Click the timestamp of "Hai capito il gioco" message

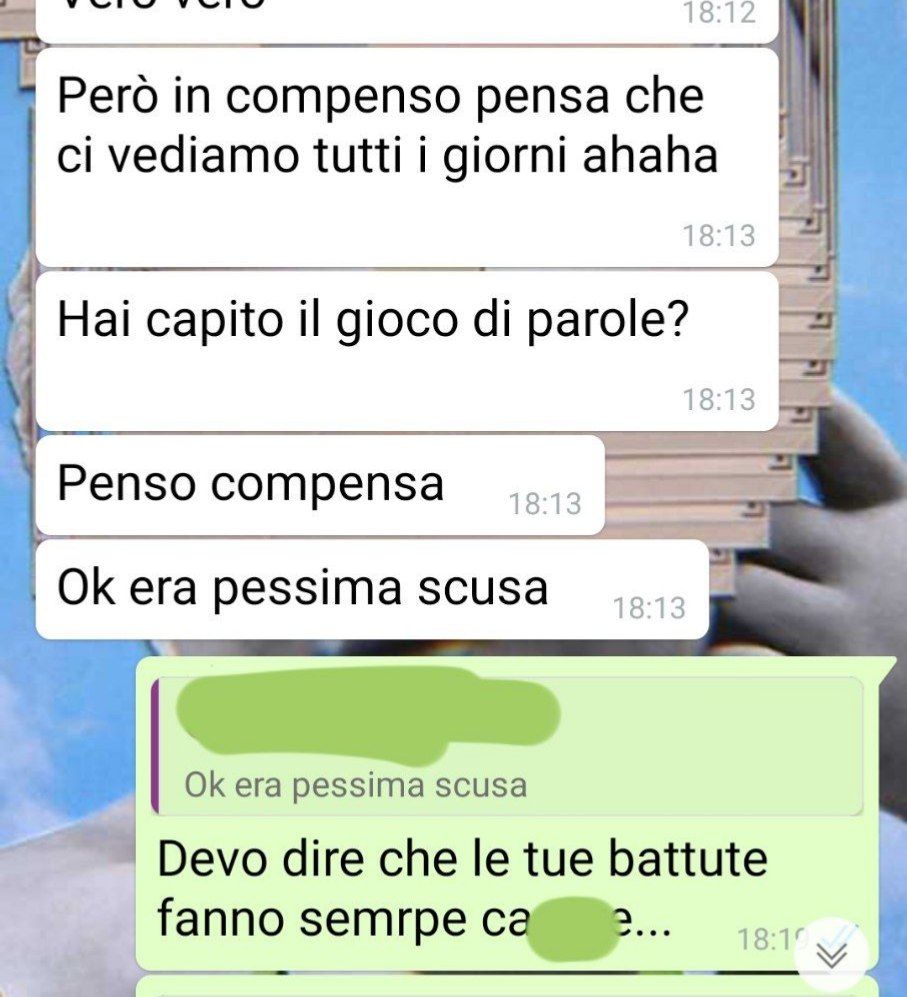719,399
